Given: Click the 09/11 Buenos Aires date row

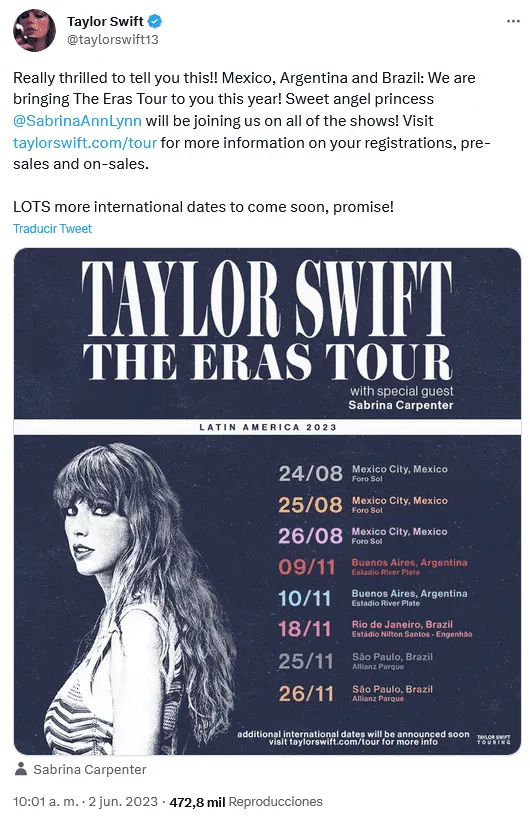Looking at the screenshot, I should coord(373,566).
